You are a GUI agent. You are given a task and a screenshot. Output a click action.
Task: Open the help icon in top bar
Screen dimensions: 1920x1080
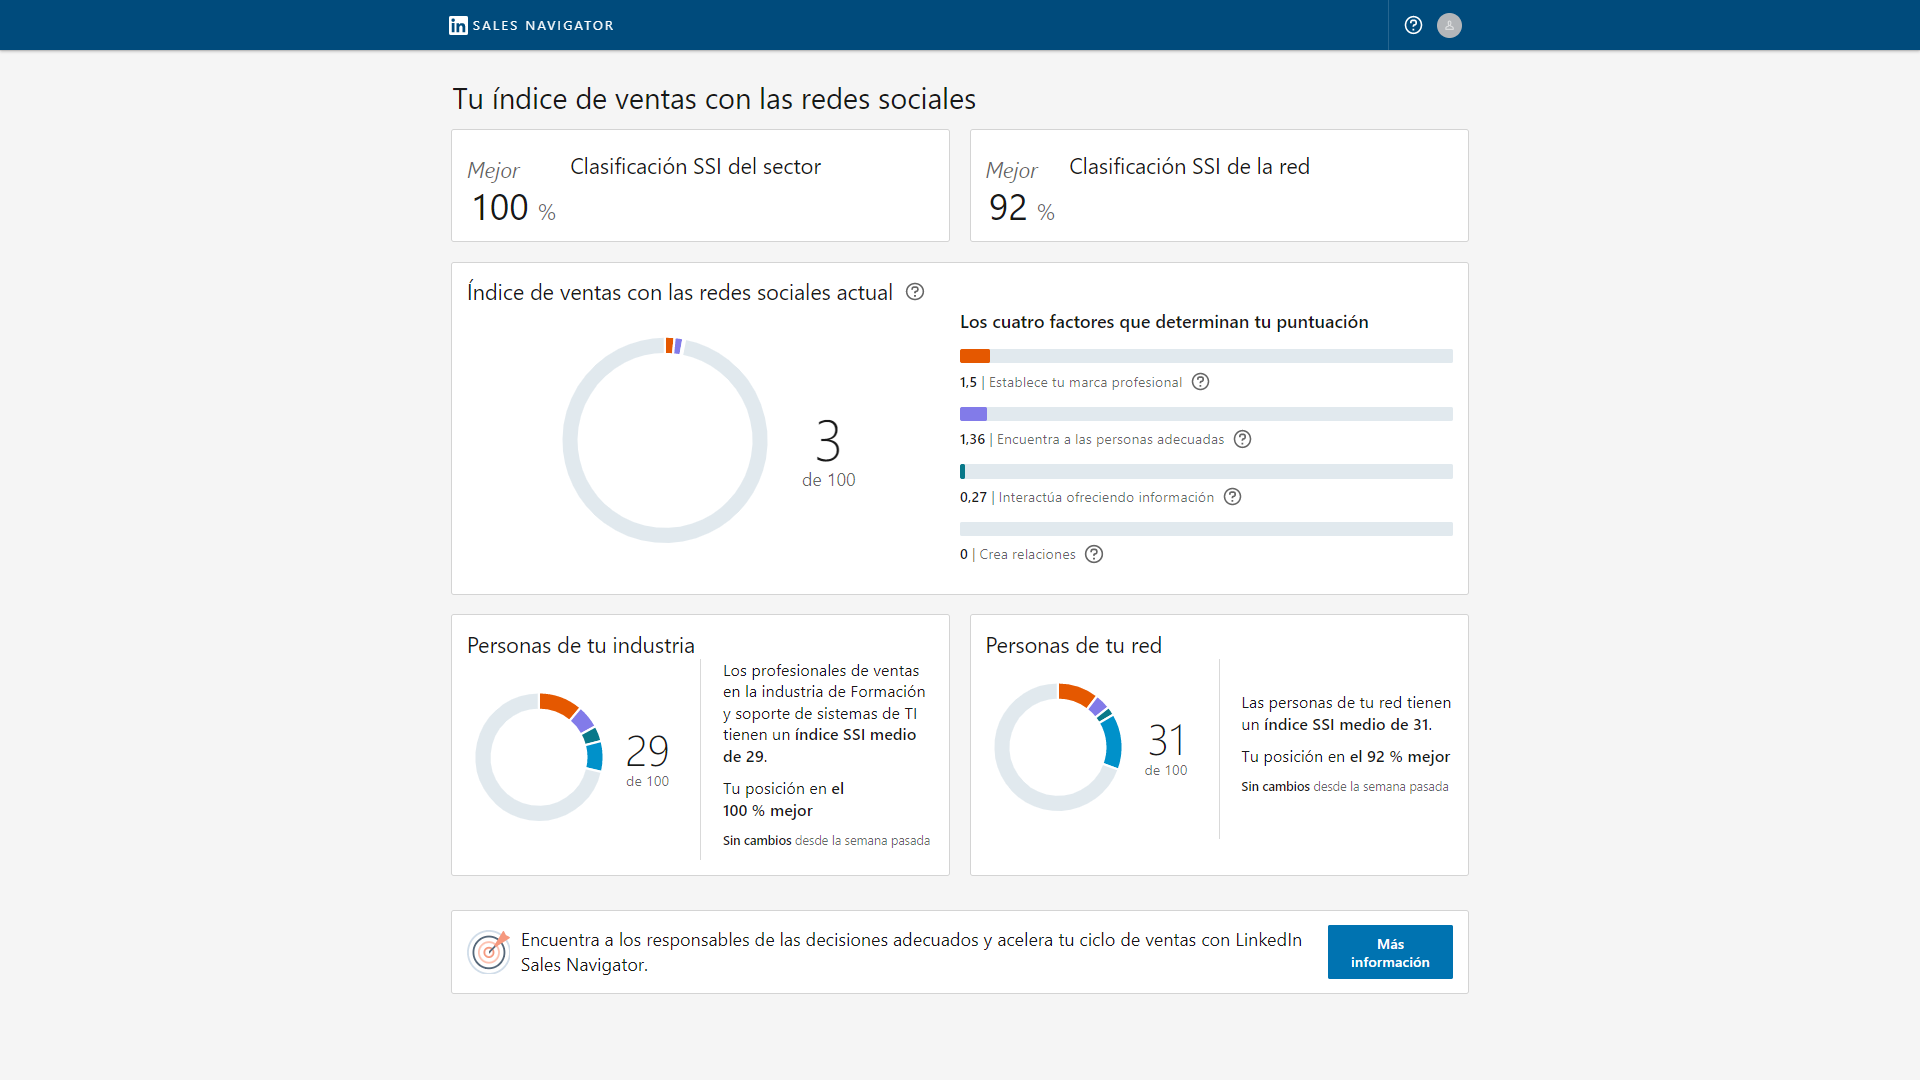coord(1413,25)
